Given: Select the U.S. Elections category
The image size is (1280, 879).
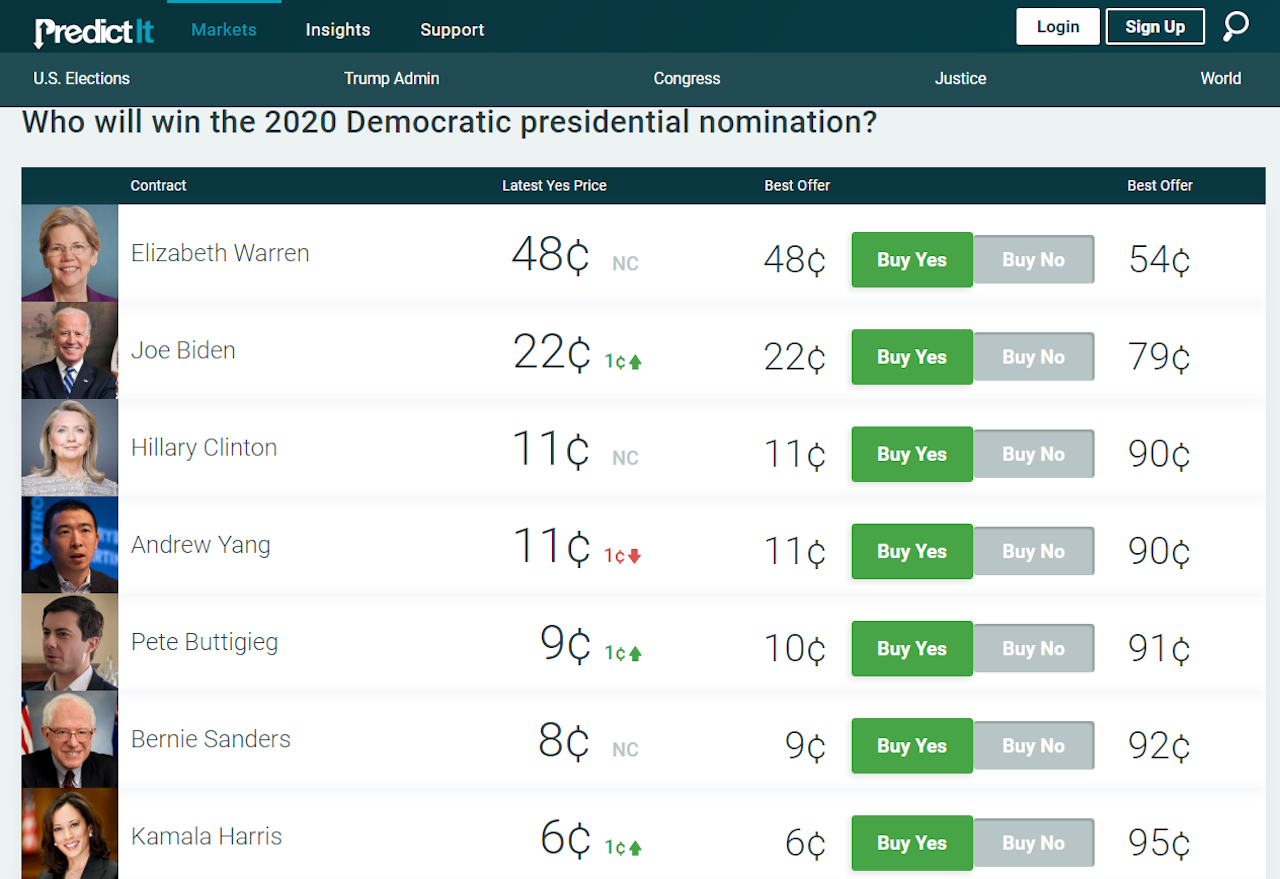Looking at the screenshot, I should point(82,78).
